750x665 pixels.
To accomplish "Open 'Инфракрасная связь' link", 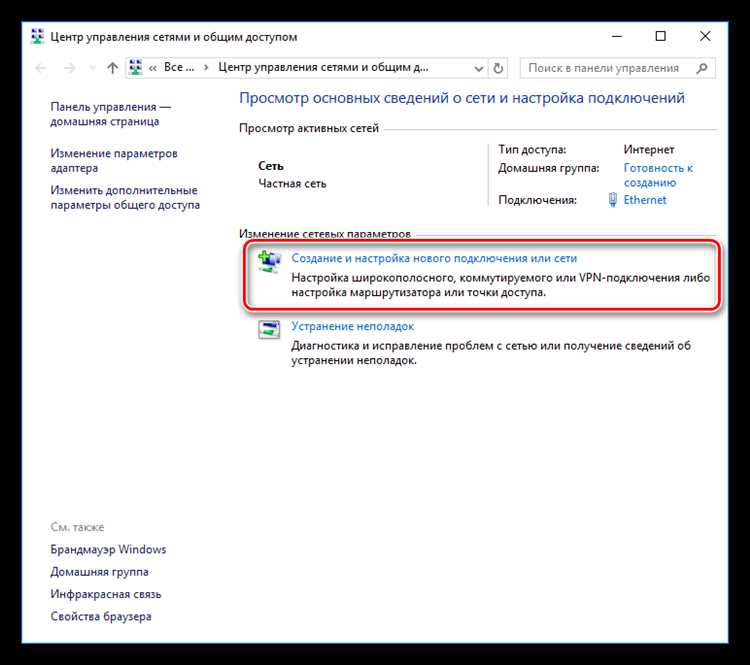I will [x=106, y=594].
